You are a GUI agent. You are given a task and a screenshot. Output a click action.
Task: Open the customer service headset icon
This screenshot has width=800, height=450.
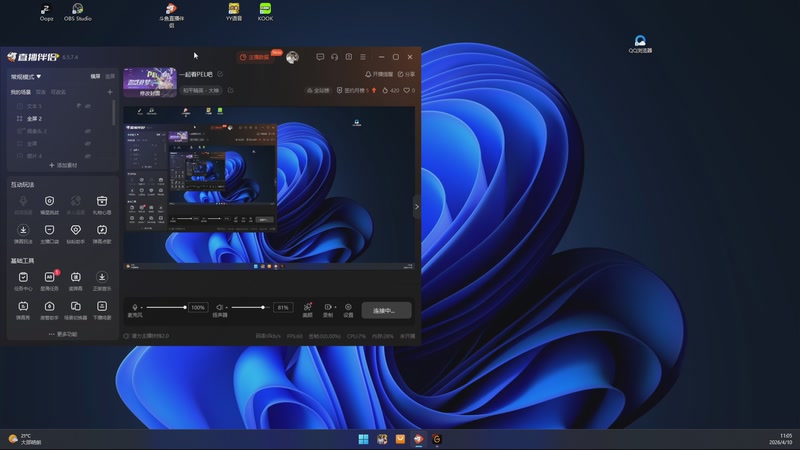coord(334,57)
